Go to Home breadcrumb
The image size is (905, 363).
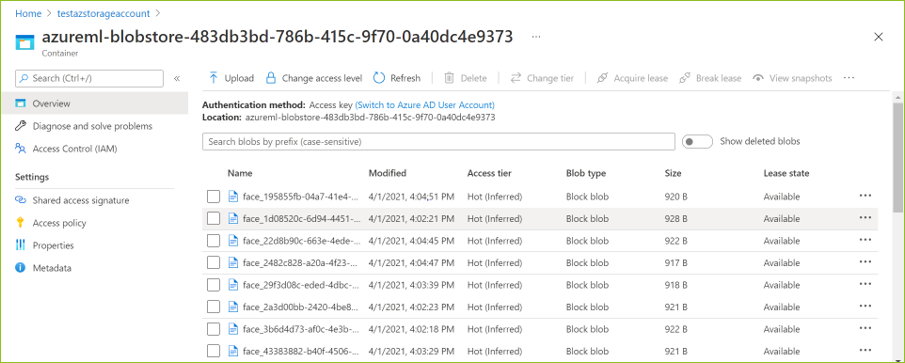[28, 13]
